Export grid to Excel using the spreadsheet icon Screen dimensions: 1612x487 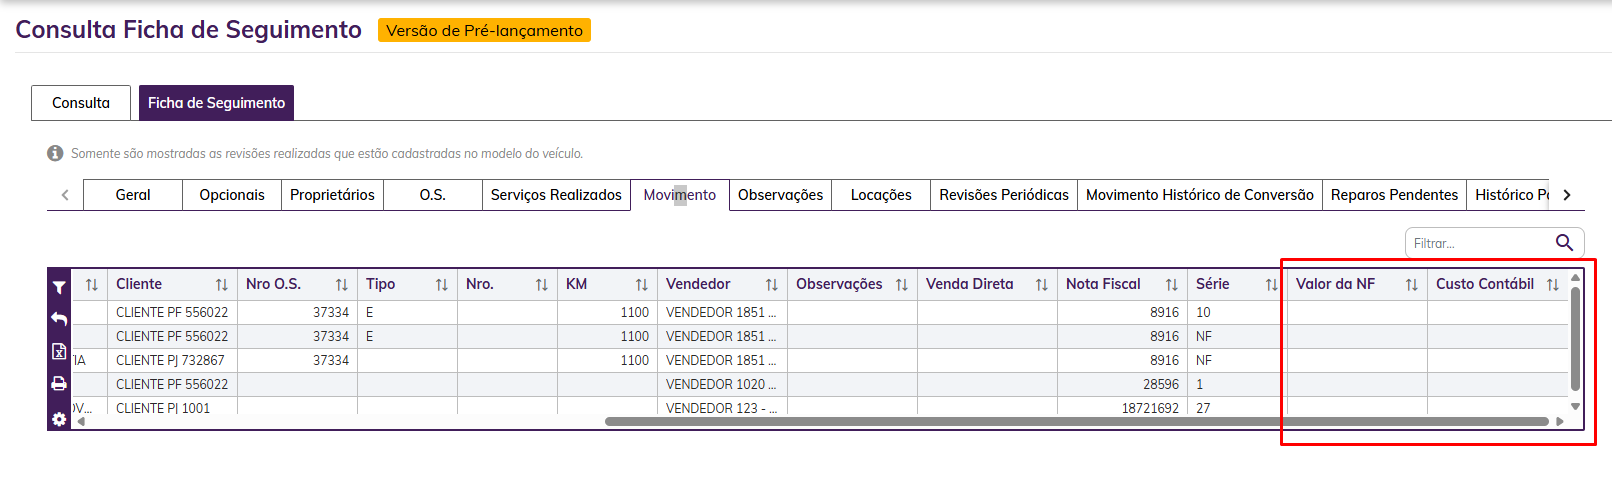tap(59, 351)
